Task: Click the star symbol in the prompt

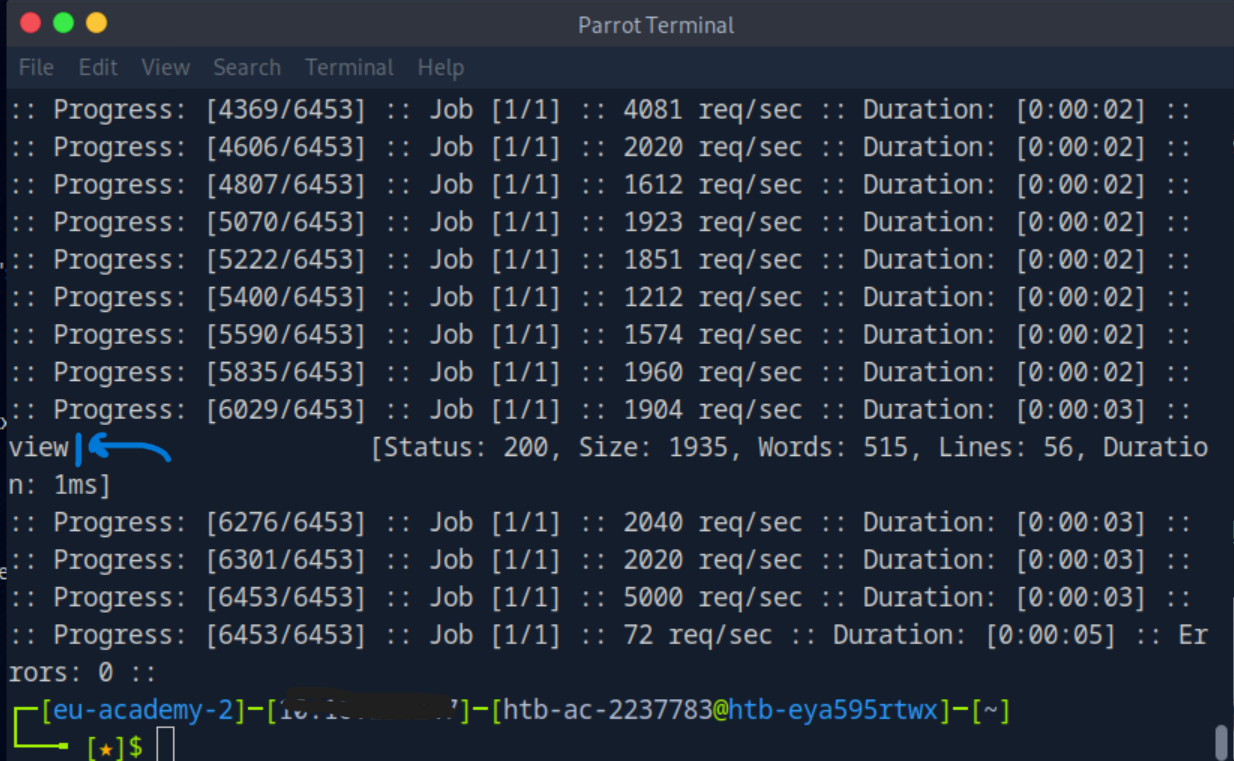Action: pos(105,747)
